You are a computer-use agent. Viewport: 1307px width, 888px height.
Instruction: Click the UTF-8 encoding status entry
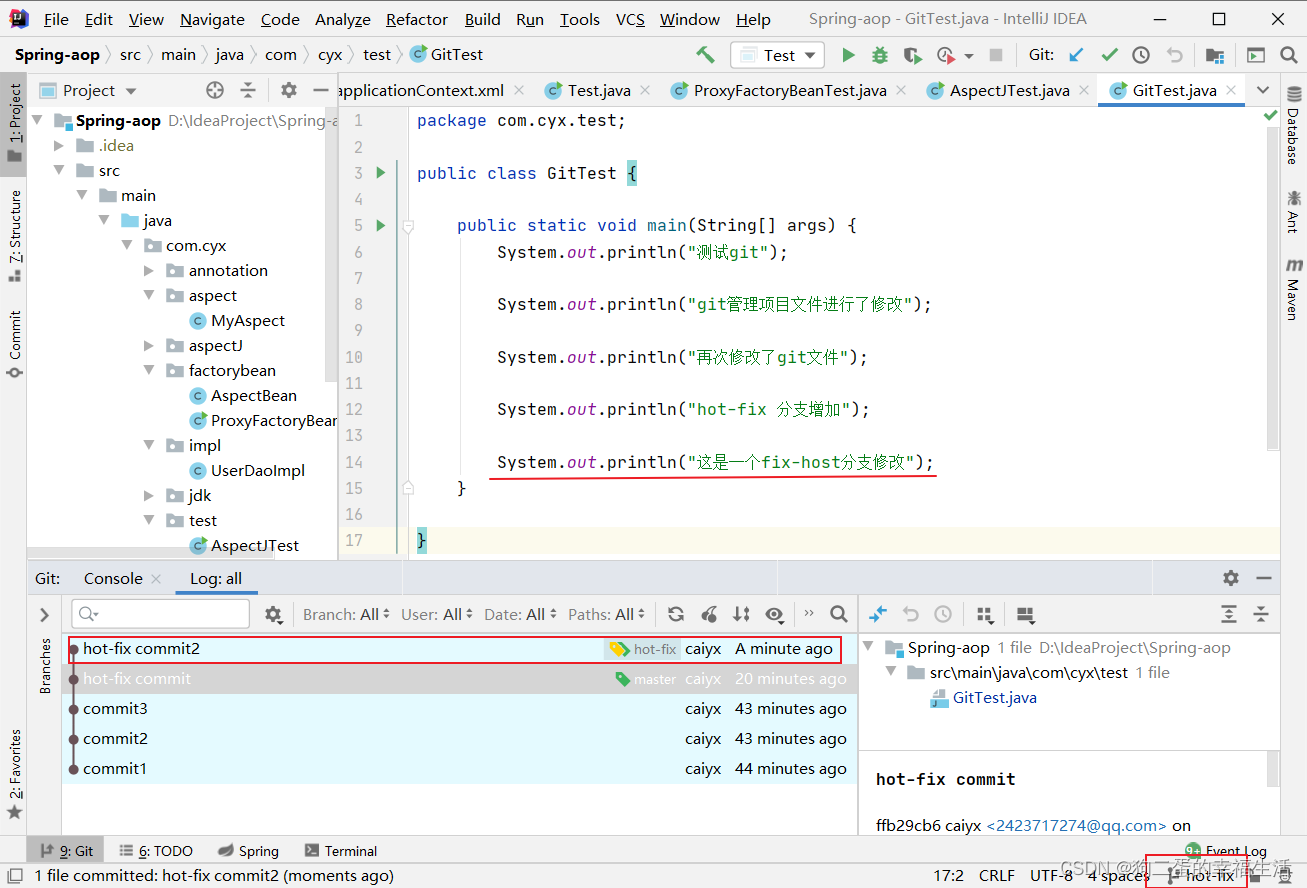tap(1051, 876)
